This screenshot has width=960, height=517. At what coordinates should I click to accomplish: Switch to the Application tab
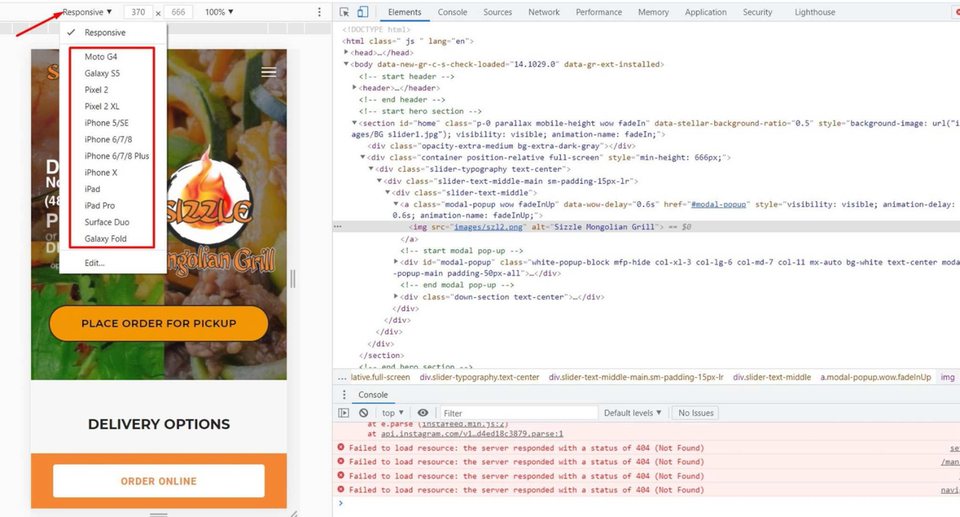click(705, 12)
